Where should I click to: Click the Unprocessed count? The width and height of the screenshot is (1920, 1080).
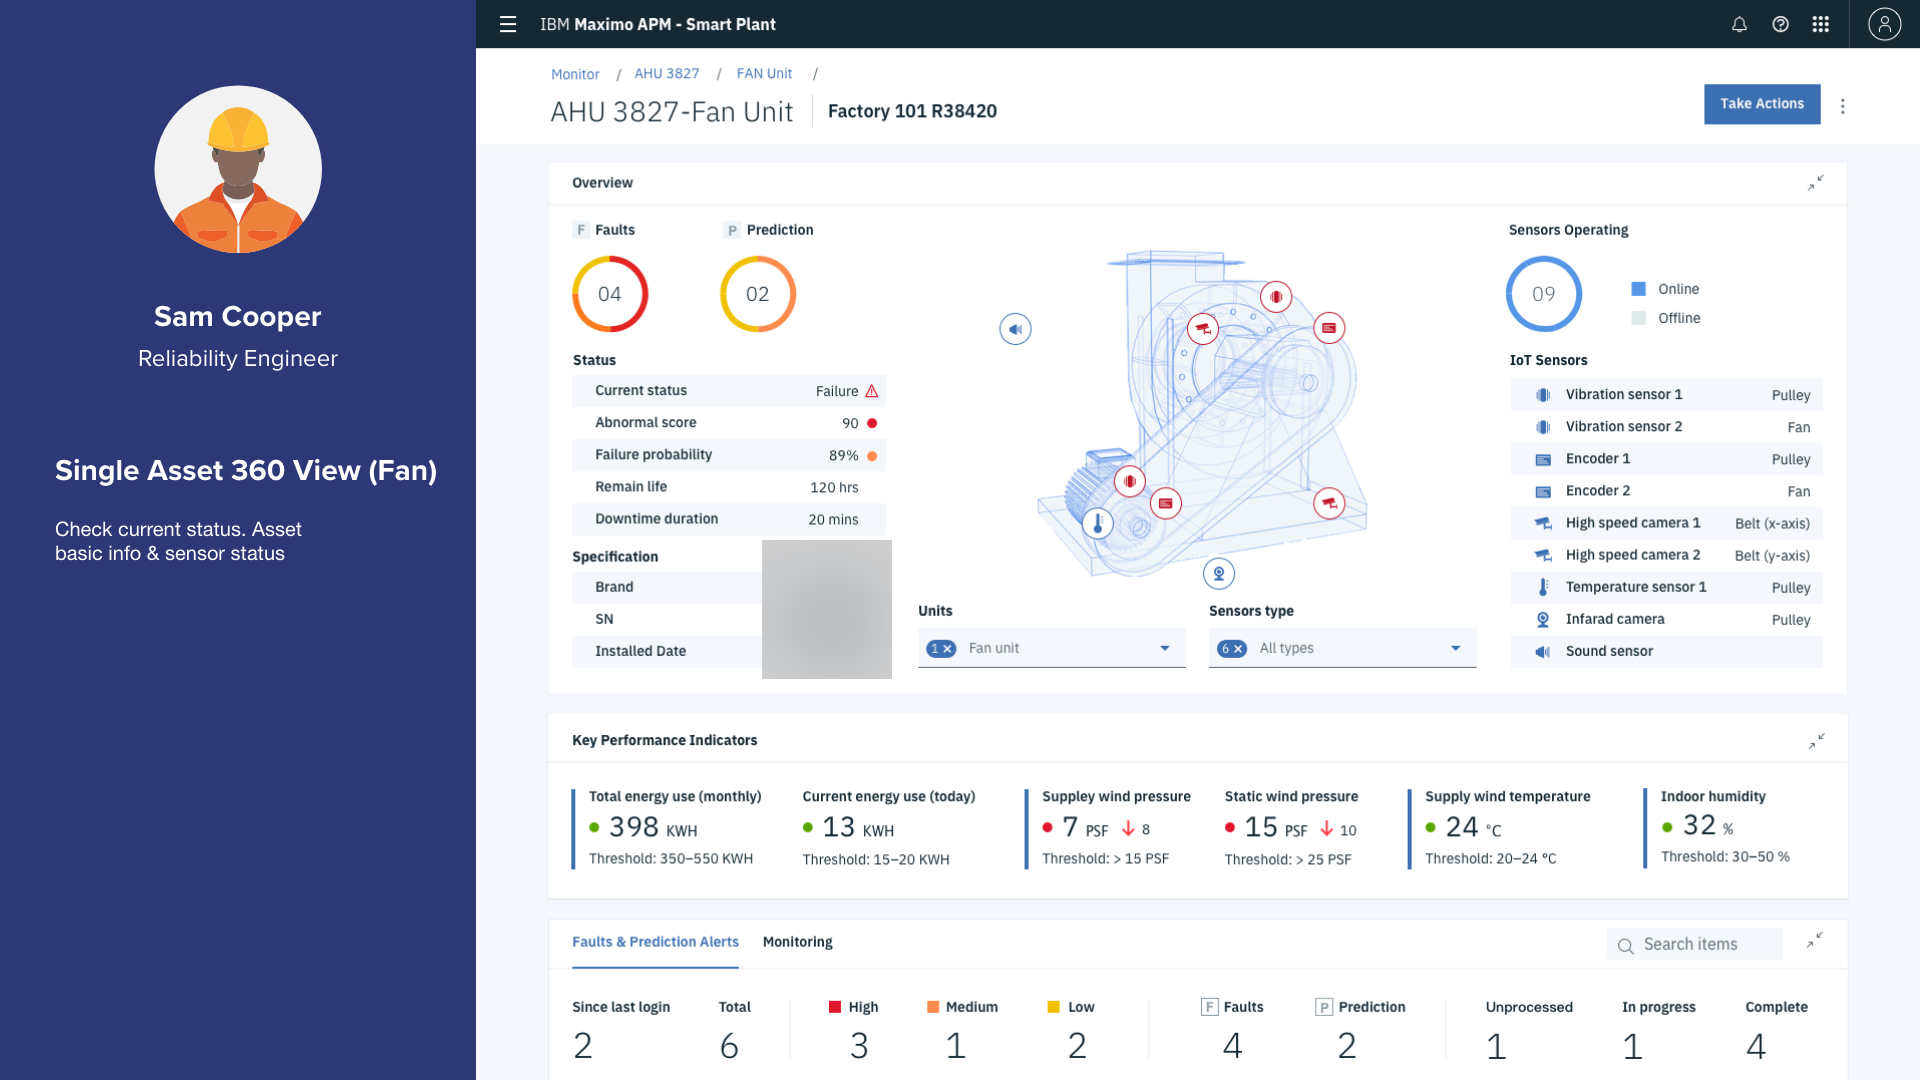point(1496,1046)
